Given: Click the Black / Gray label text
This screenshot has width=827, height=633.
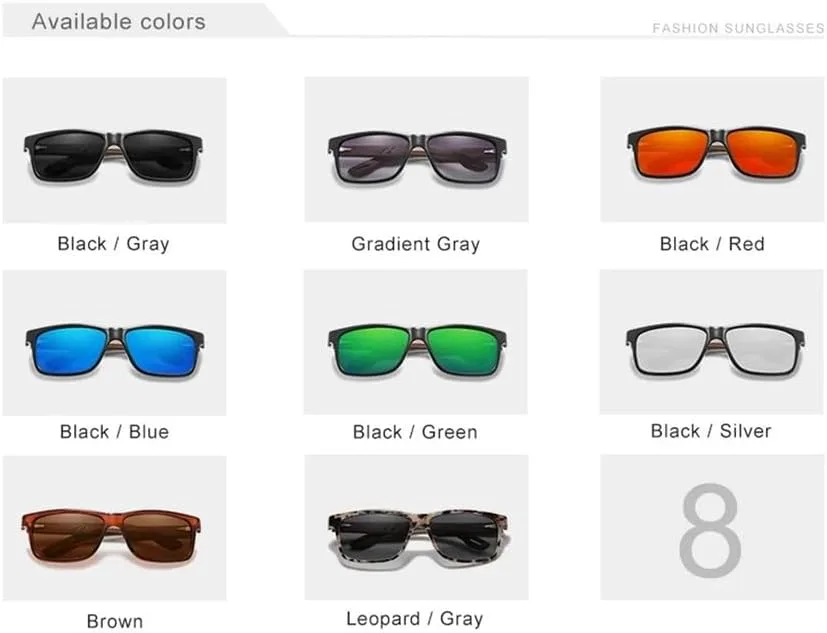Looking at the screenshot, I should [113, 244].
